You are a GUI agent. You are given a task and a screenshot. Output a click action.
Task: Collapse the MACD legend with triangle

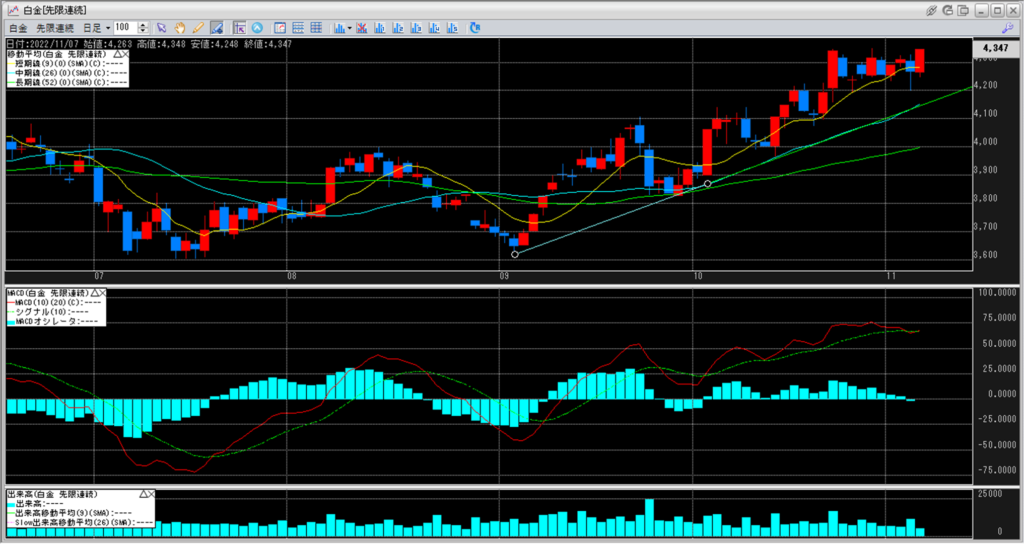(95, 293)
